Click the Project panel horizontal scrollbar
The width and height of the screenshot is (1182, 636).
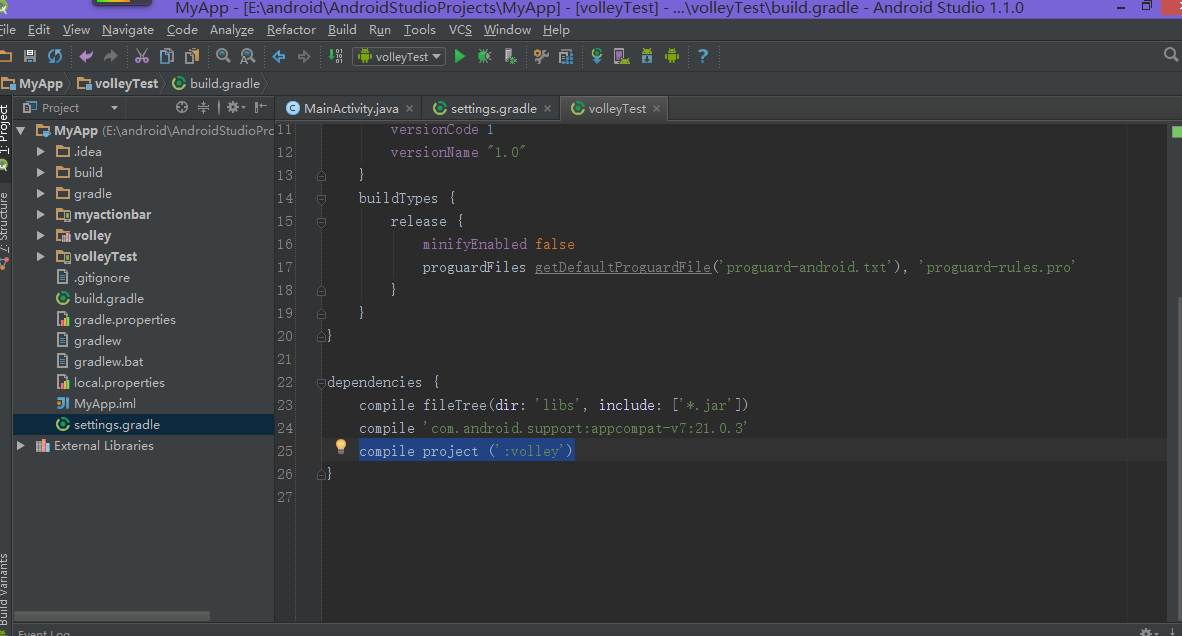[x=112, y=616]
